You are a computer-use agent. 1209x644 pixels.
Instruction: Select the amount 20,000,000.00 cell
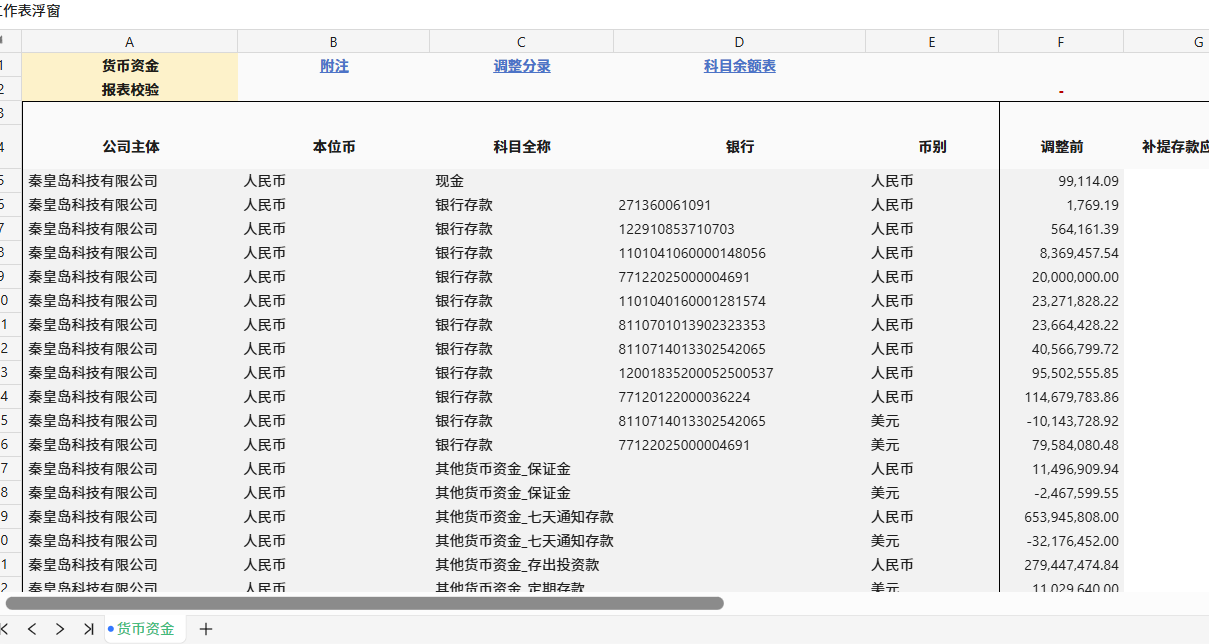[x=1061, y=277]
